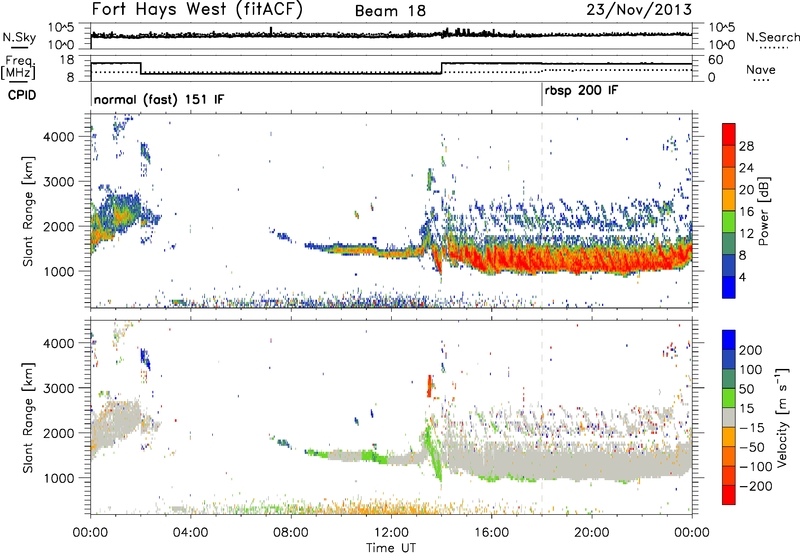Select the 'Freq. [MHz]' axis label
Image resolution: width=800 pixels, height=554 pixels.
(19, 68)
